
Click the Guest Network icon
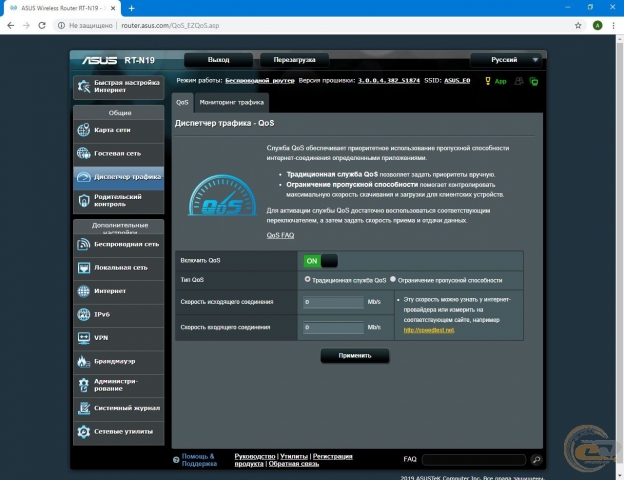[84, 153]
